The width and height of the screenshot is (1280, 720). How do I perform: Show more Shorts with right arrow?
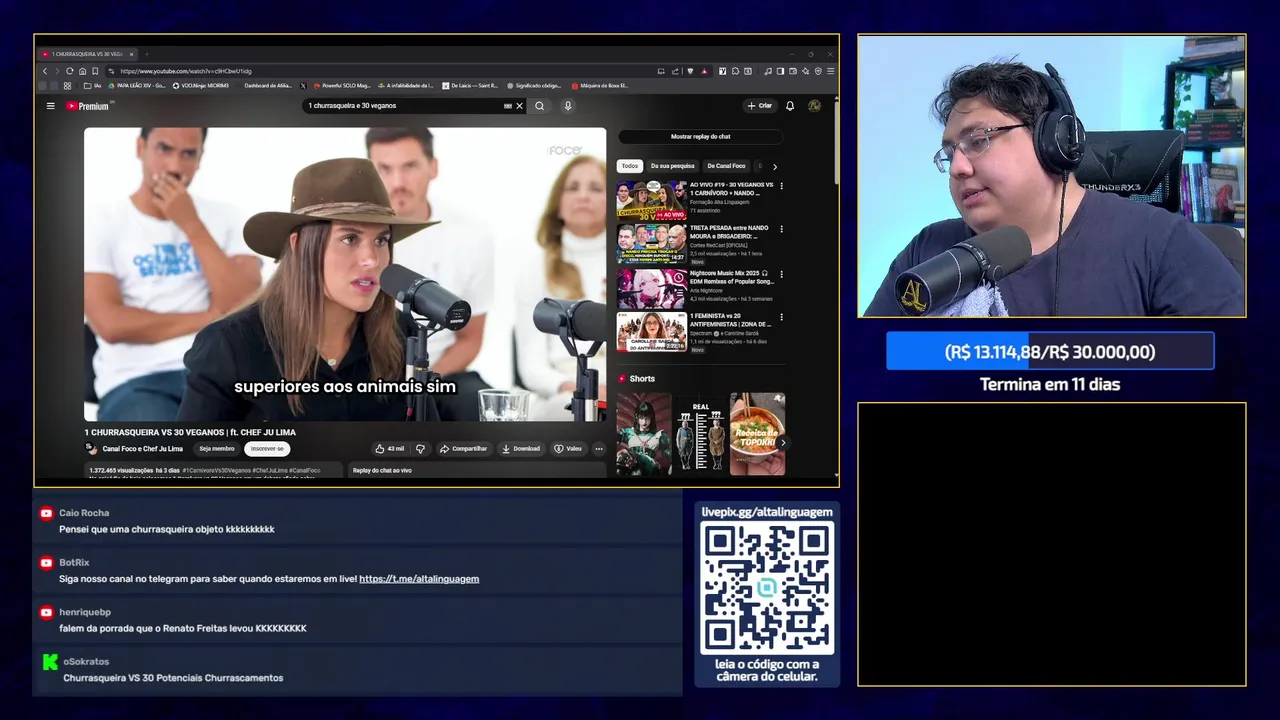pyautogui.click(x=783, y=443)
